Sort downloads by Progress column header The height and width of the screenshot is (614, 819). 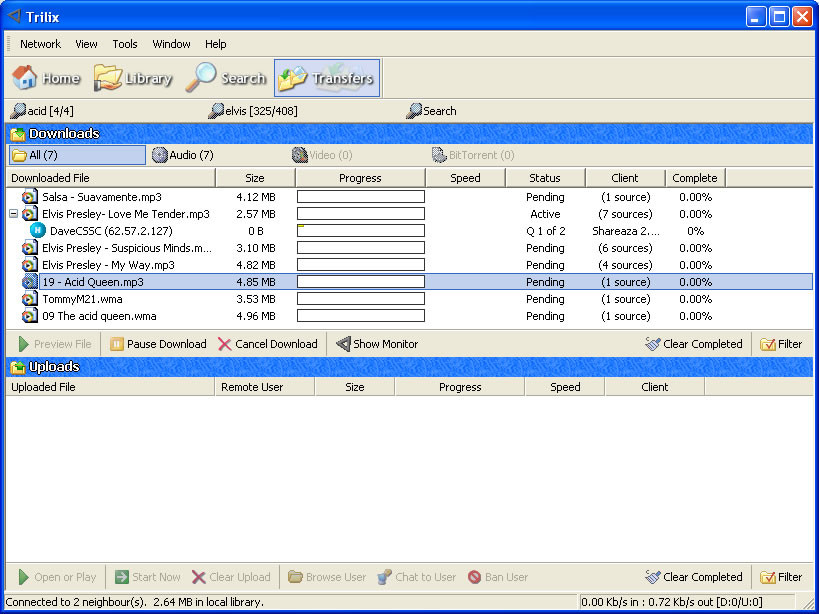(x=360, y=178)
